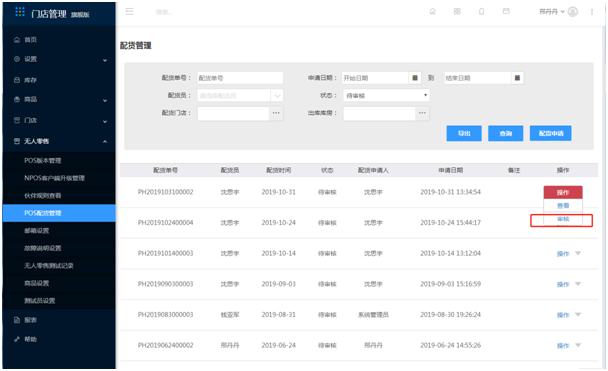Open notifications bell icon
This screenshot has width=608, height=371.
pyautogui.click(x=482, y=11)
